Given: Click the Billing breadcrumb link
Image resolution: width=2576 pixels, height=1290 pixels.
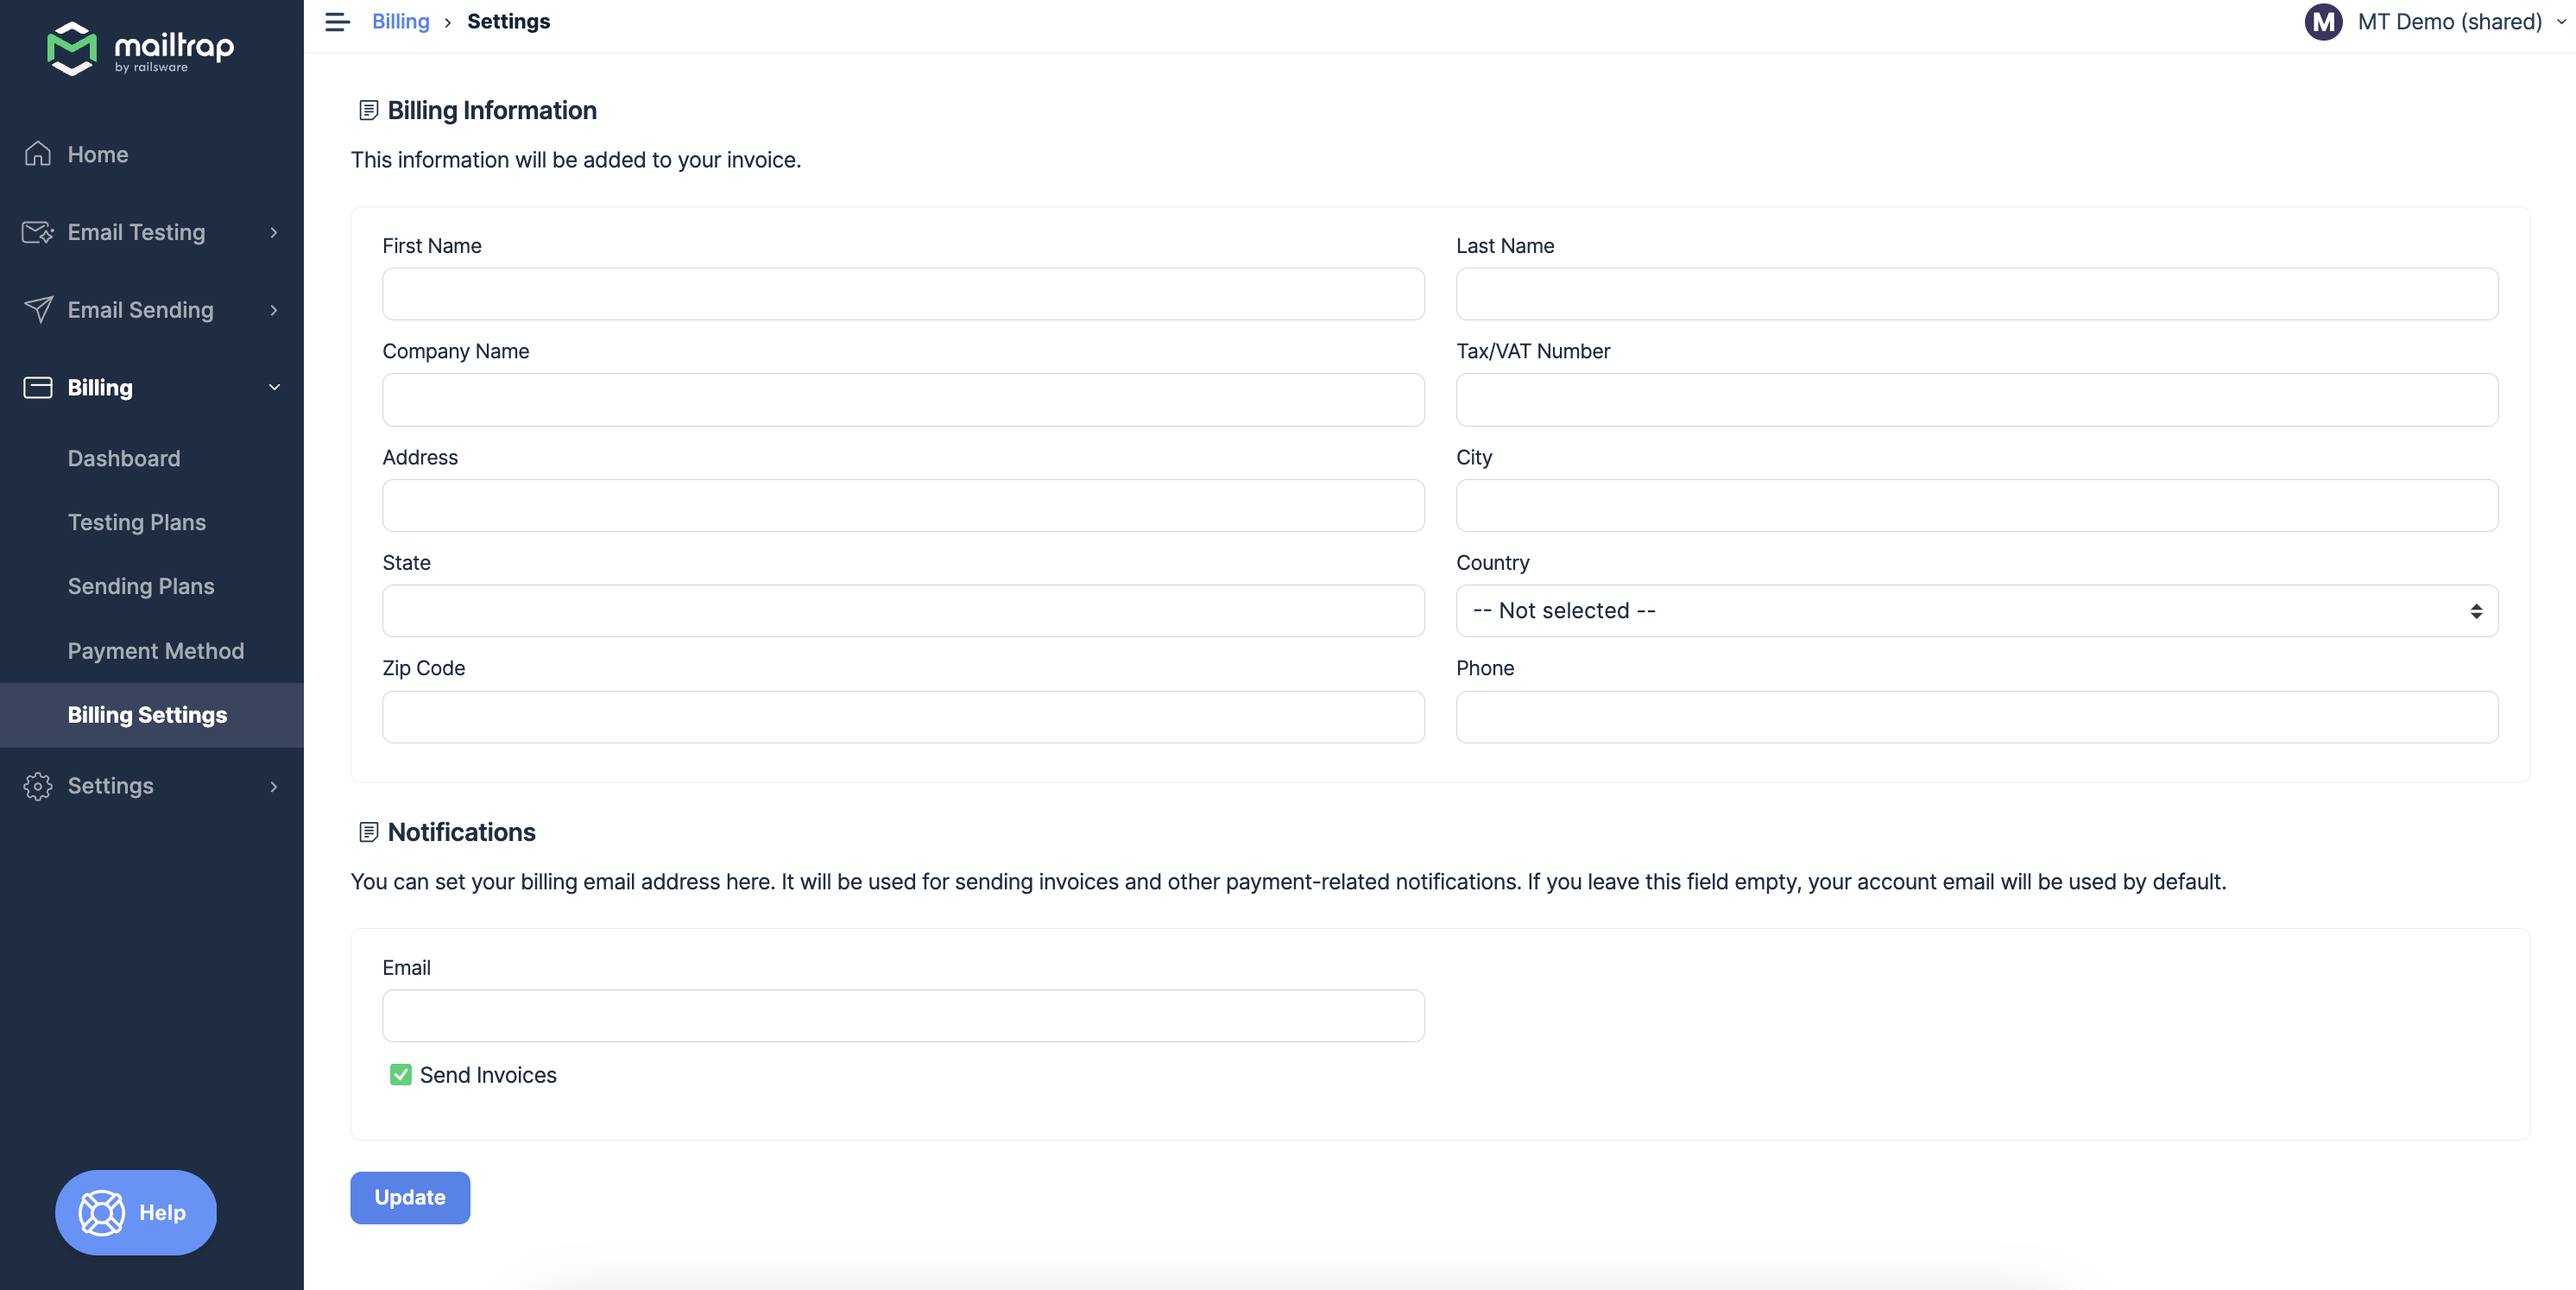Looking at the screenshot, I should pos(400,22).
